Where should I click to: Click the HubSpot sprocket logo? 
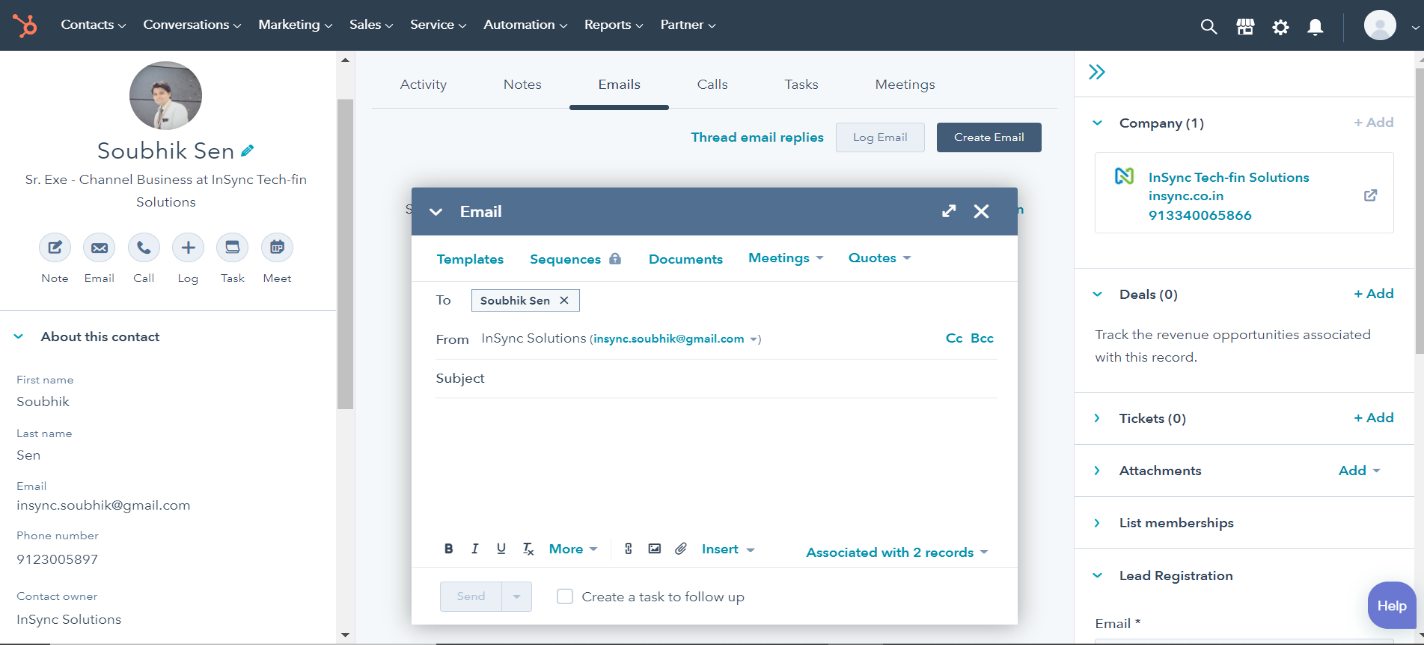click(25, 25)
